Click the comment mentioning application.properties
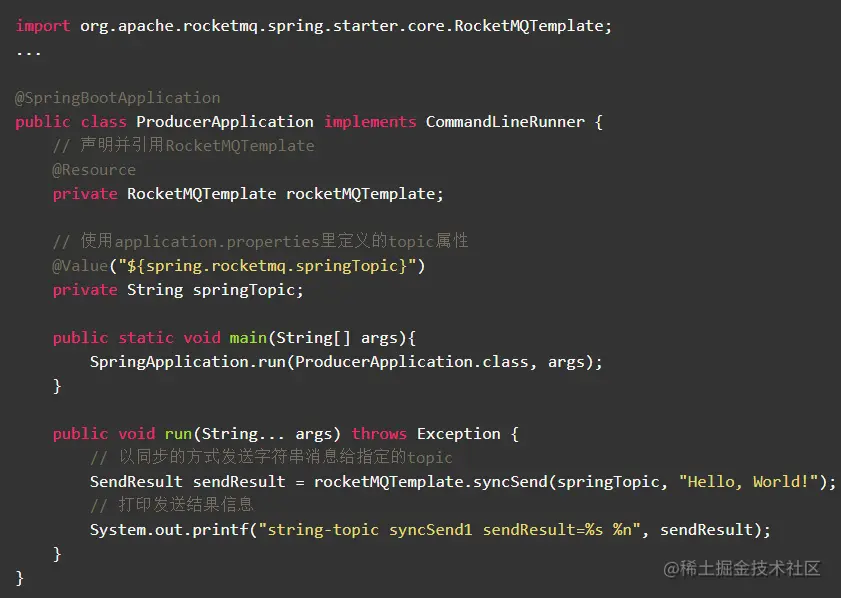 point(260,241)
